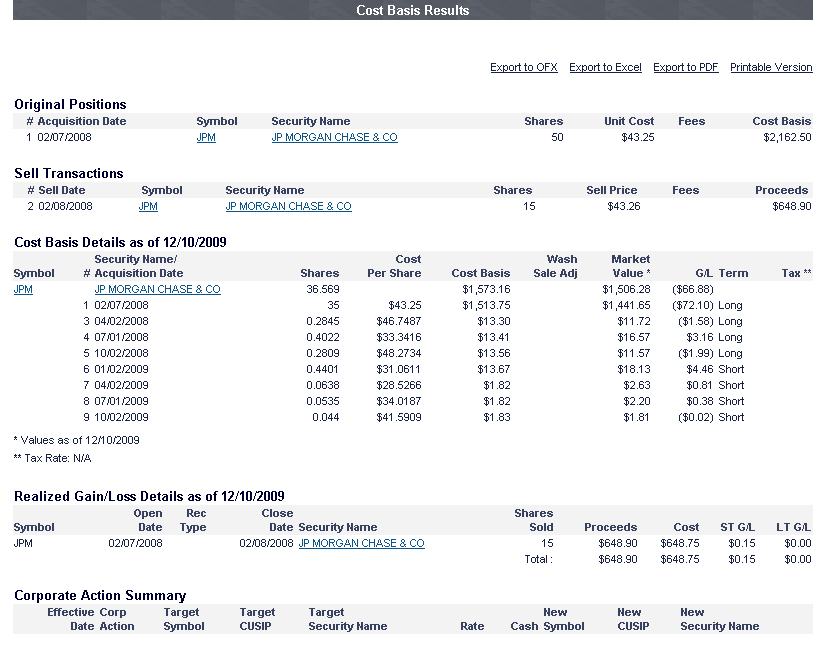Click cost per share "$33.3416"
Image resolution: width=838 pixels, height=647 pixels.
pos(399,337)
